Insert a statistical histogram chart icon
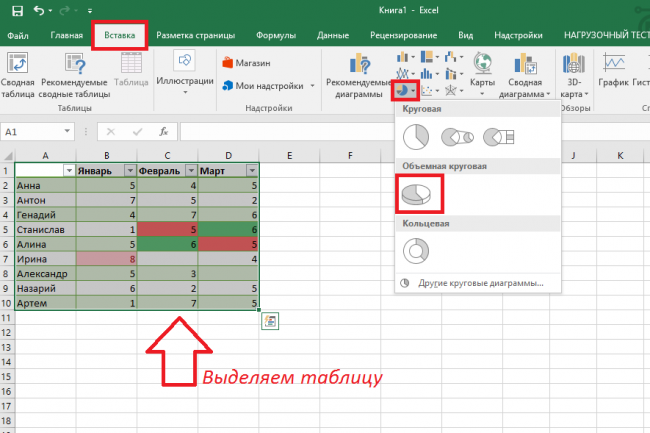Screen dimensions: 650x433 point(427,74)
